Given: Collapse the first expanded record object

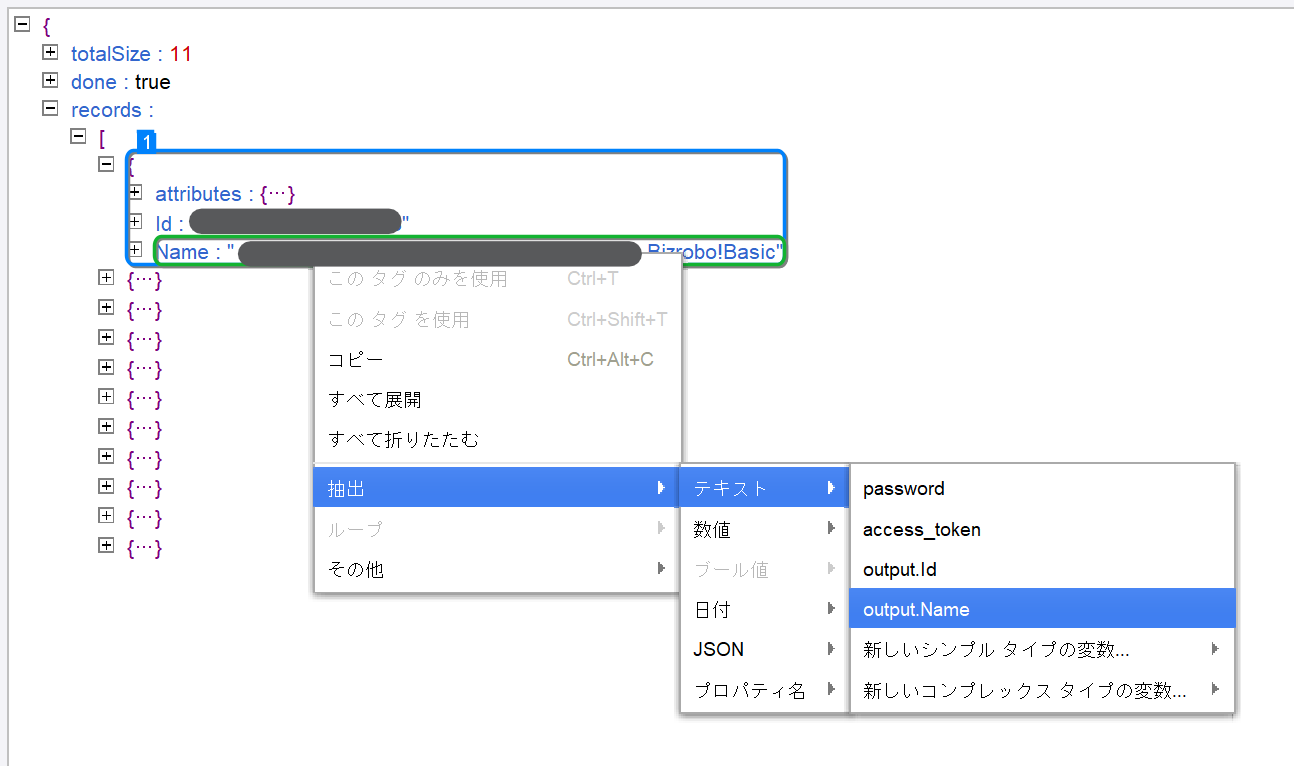Looking at the screenshot, I should point(106,164).
